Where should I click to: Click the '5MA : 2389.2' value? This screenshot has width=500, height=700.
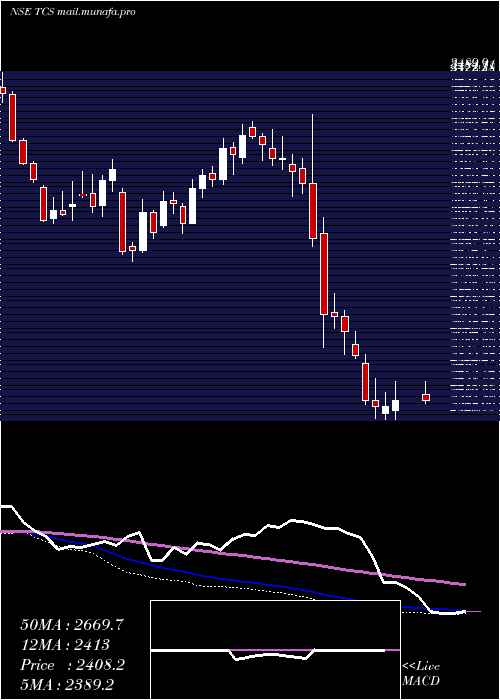[x=69, y=684]
